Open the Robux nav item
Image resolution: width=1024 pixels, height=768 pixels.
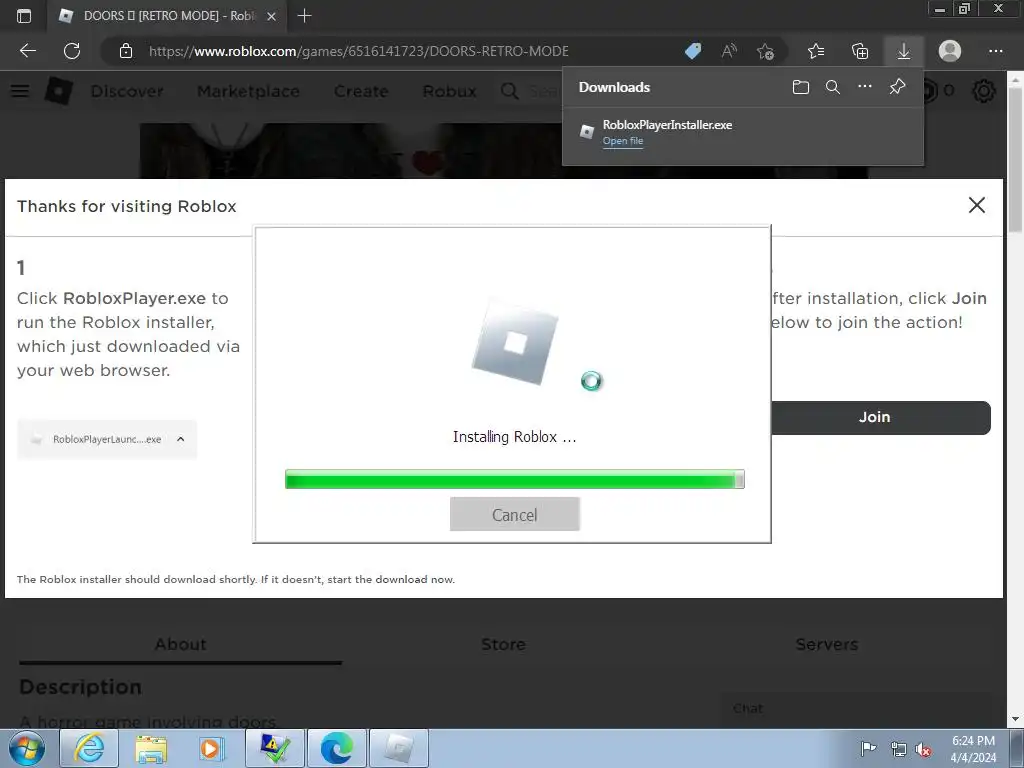click(449, 91)
